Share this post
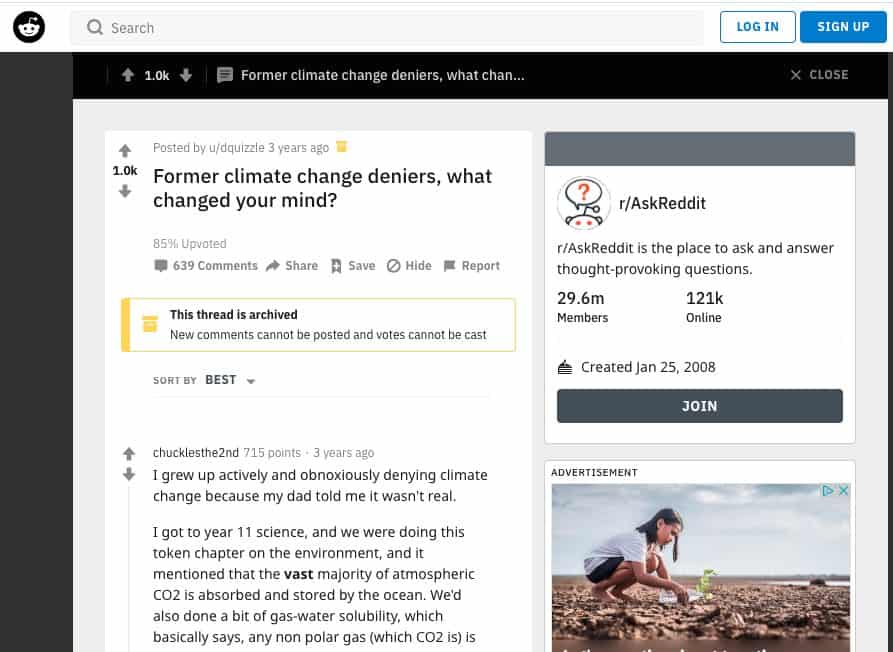This screenshot has height=652, width=893. pos(292,266)
